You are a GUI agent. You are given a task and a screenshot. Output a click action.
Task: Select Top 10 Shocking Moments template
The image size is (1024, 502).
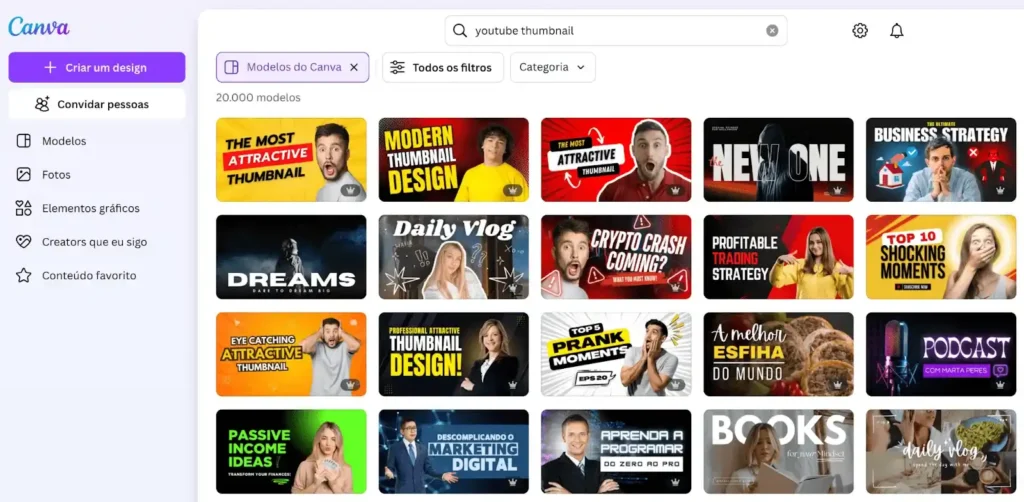pos(941,257)
